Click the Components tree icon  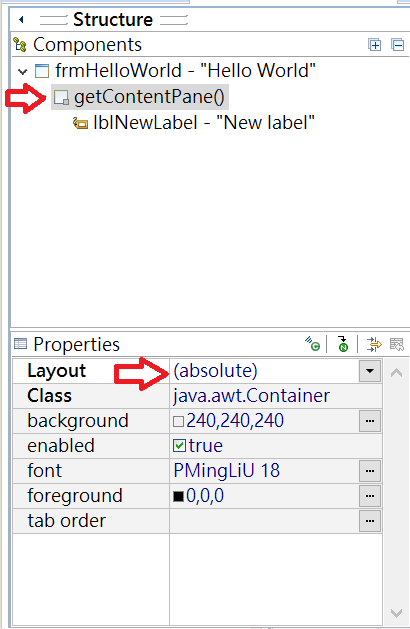click(x=20, y=45)
